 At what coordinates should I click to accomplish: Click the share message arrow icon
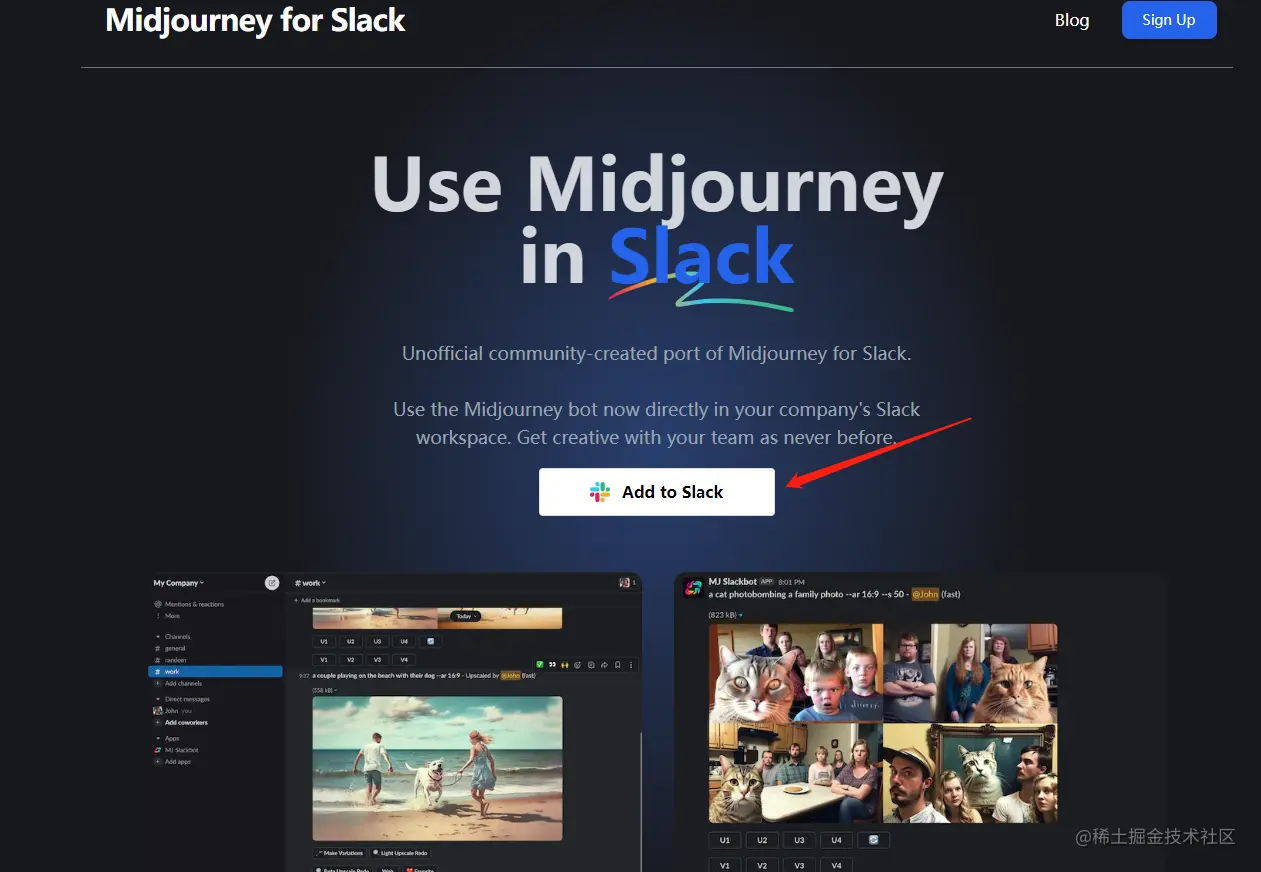pos(604,664)
